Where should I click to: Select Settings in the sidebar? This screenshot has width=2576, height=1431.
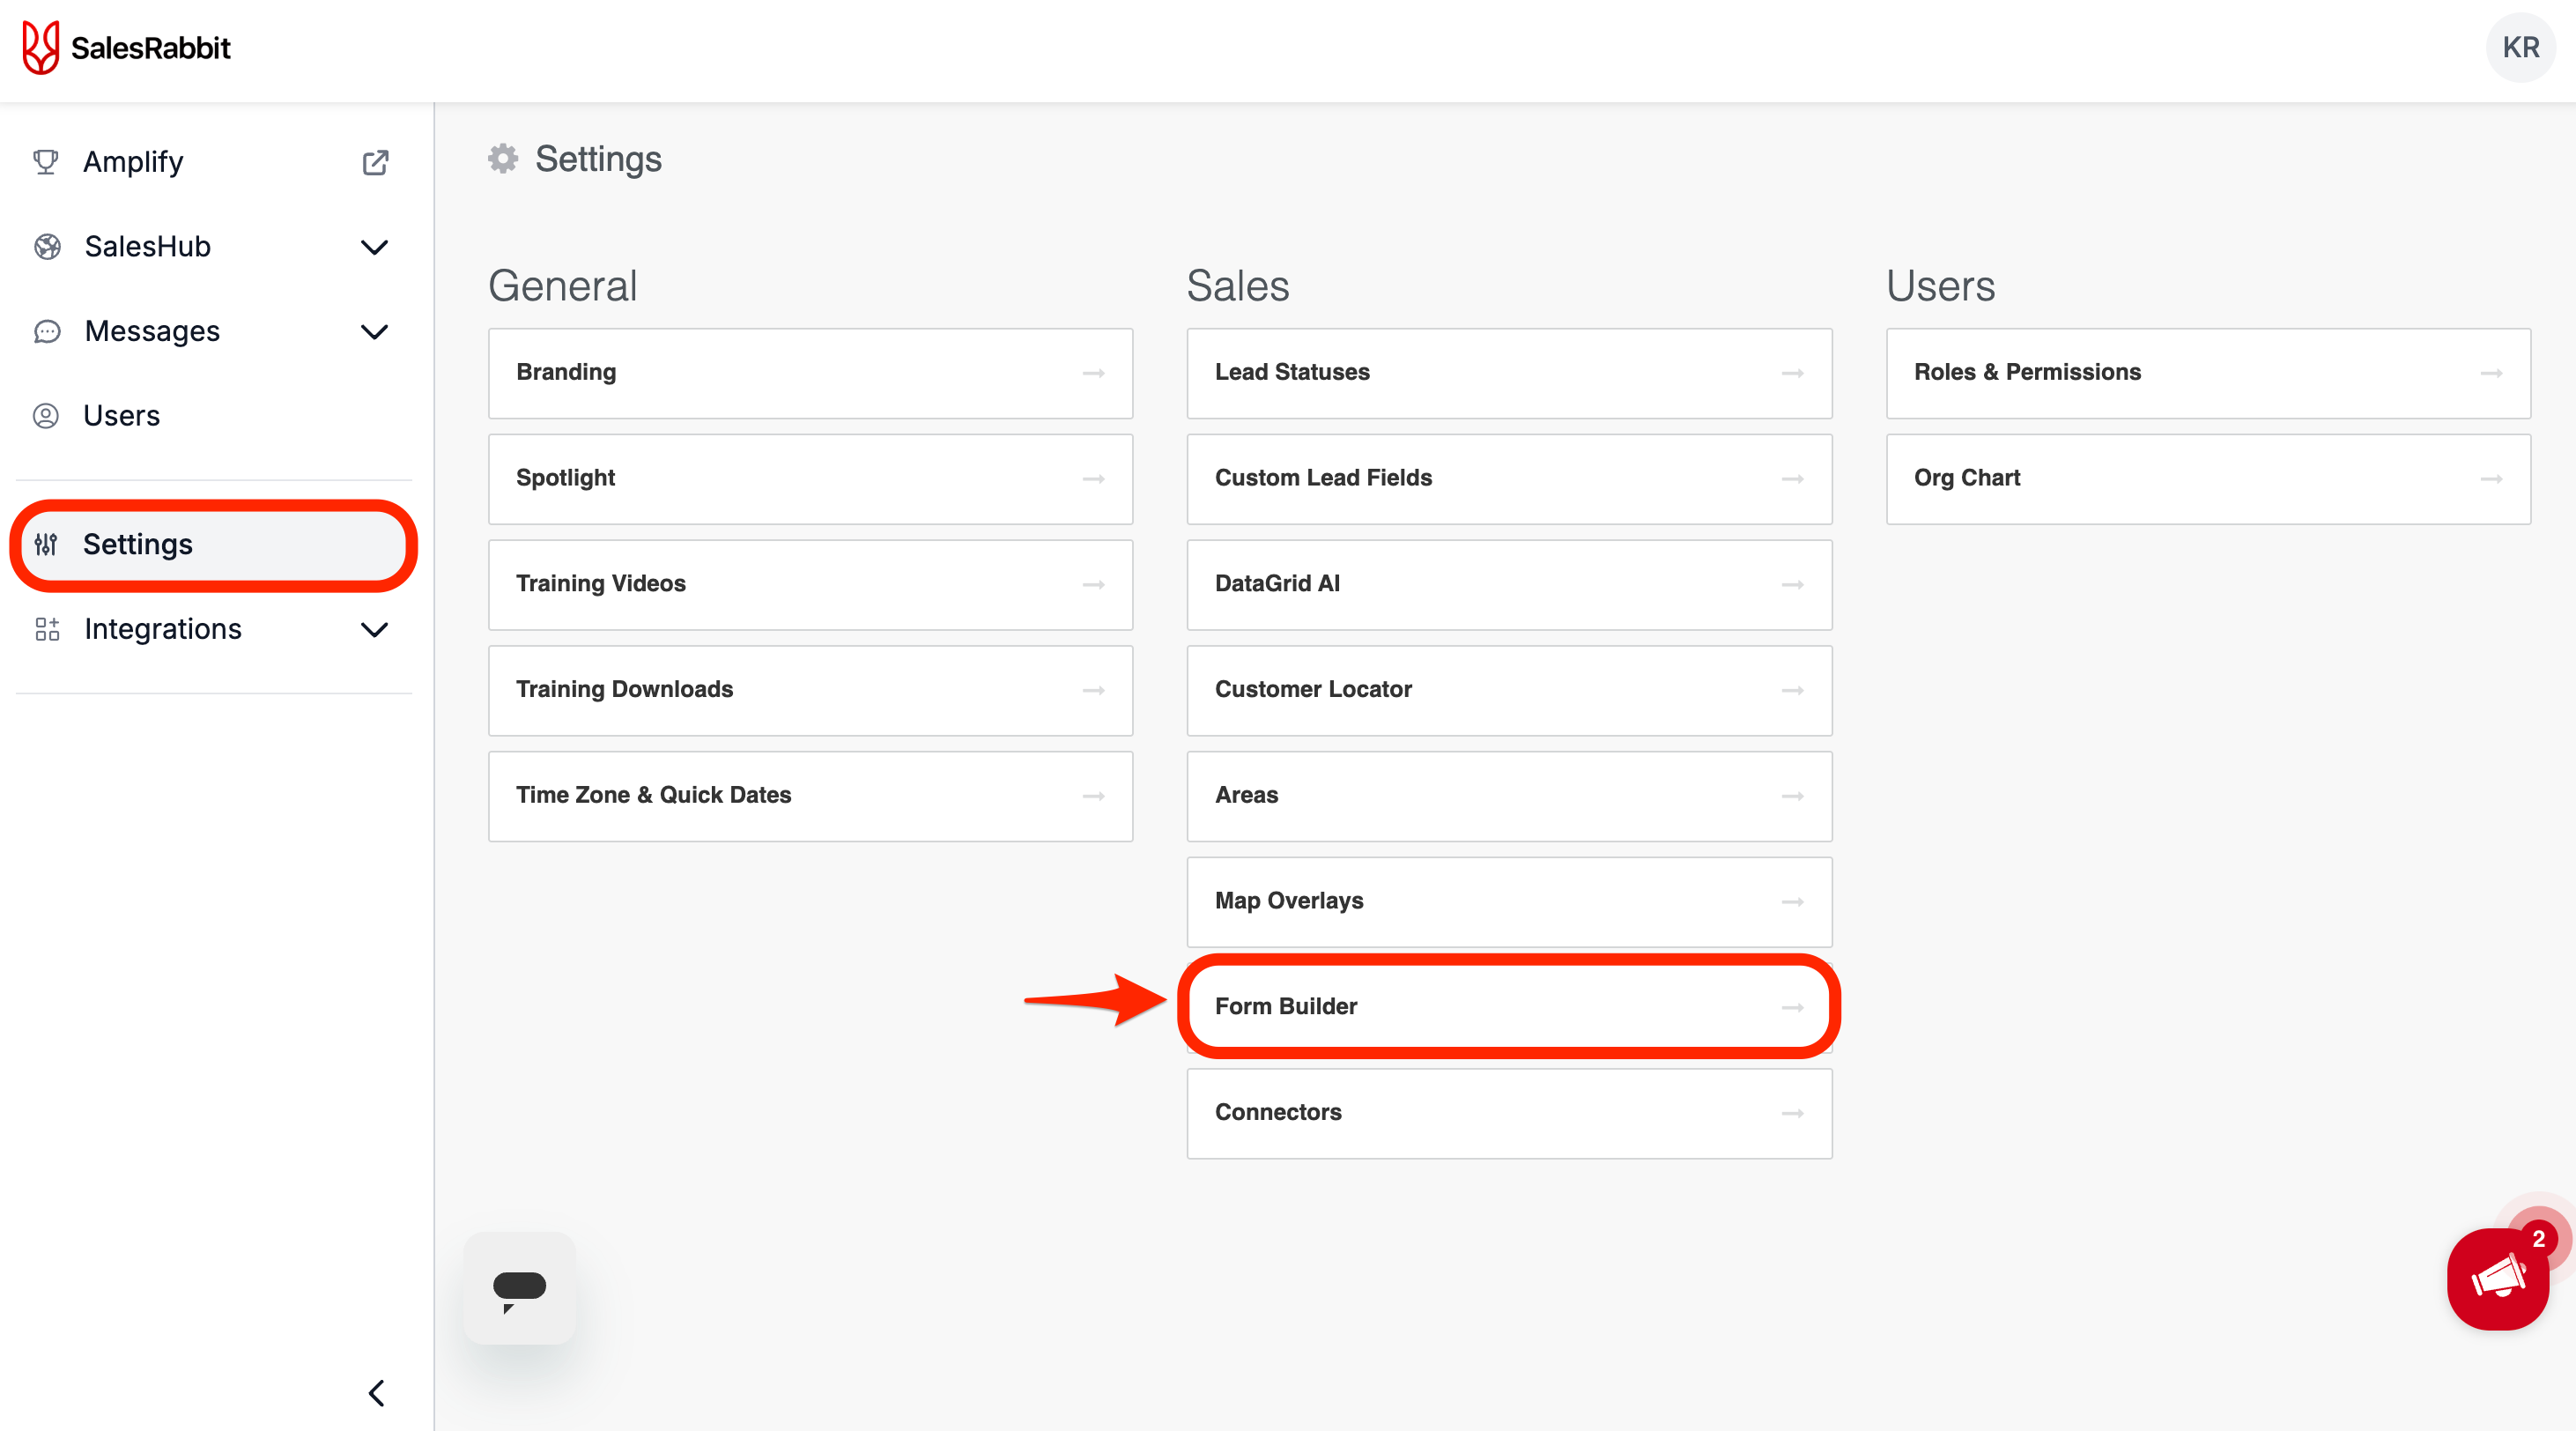click(138, 544)
